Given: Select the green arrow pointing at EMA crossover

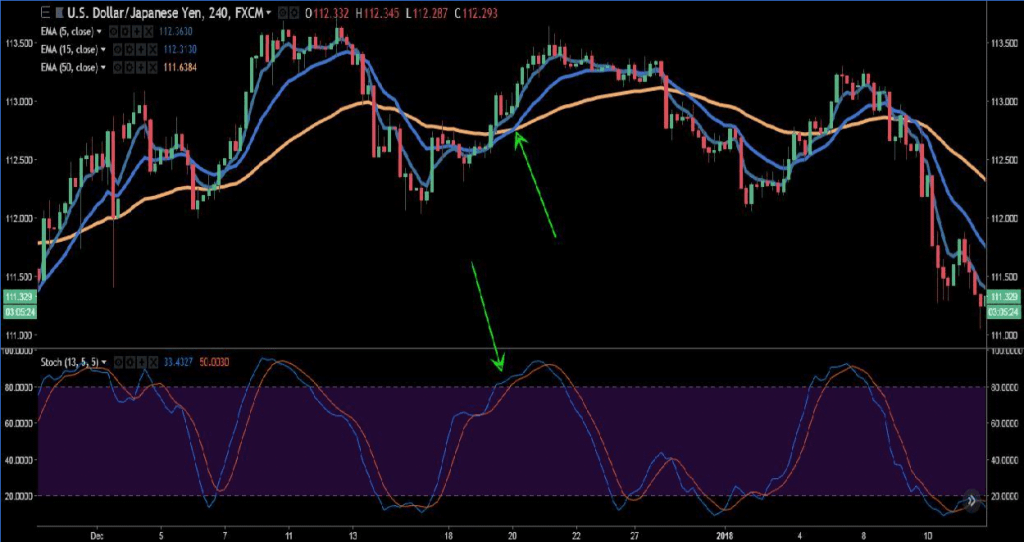Looking at the screenshot, I should (x=534, y=185).
